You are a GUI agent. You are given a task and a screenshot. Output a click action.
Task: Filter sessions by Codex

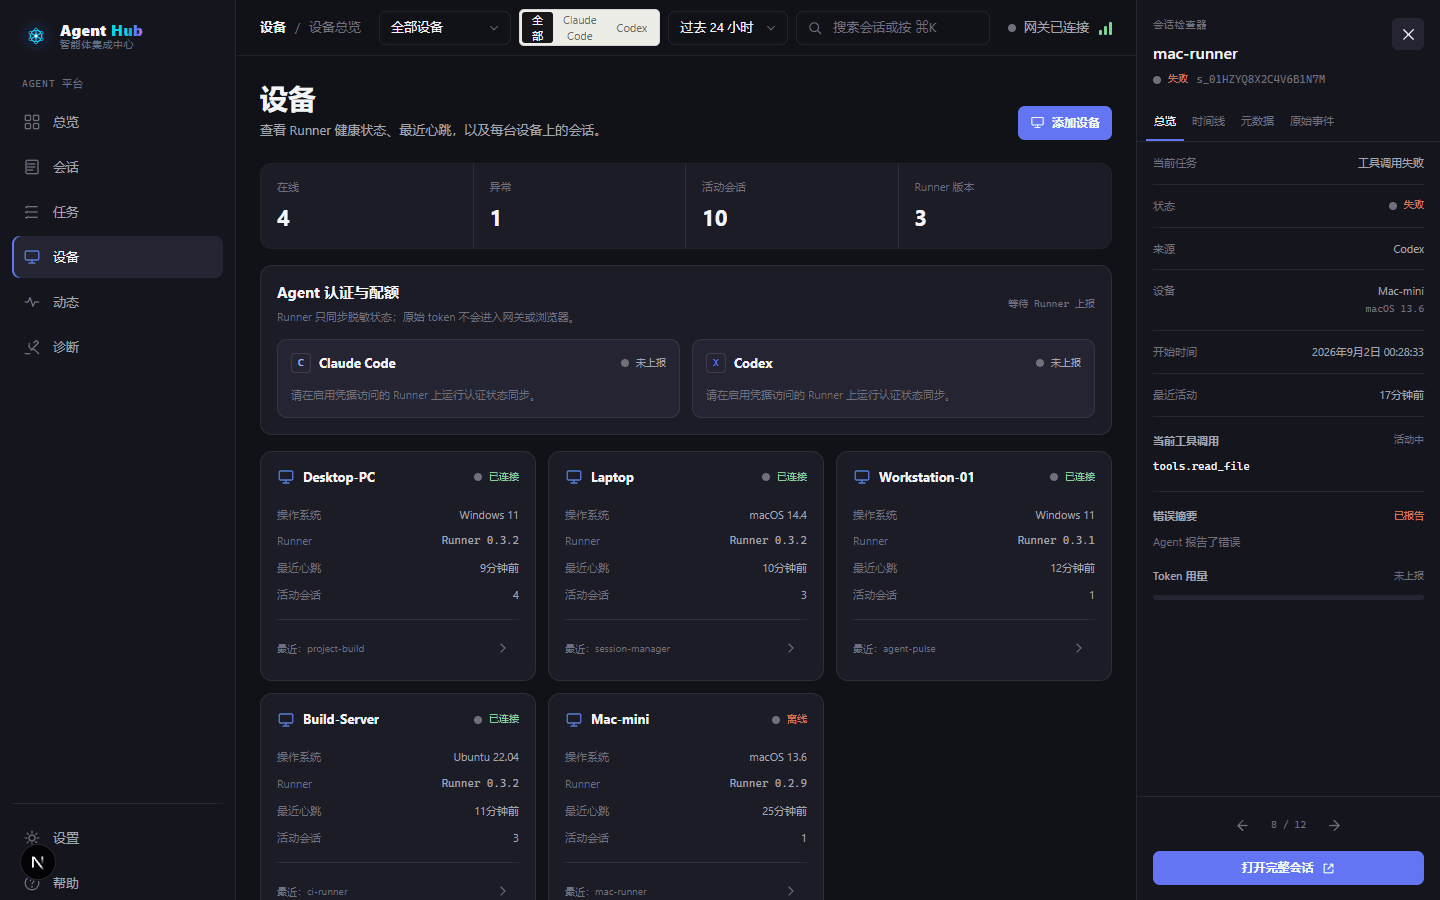point(632,28)
